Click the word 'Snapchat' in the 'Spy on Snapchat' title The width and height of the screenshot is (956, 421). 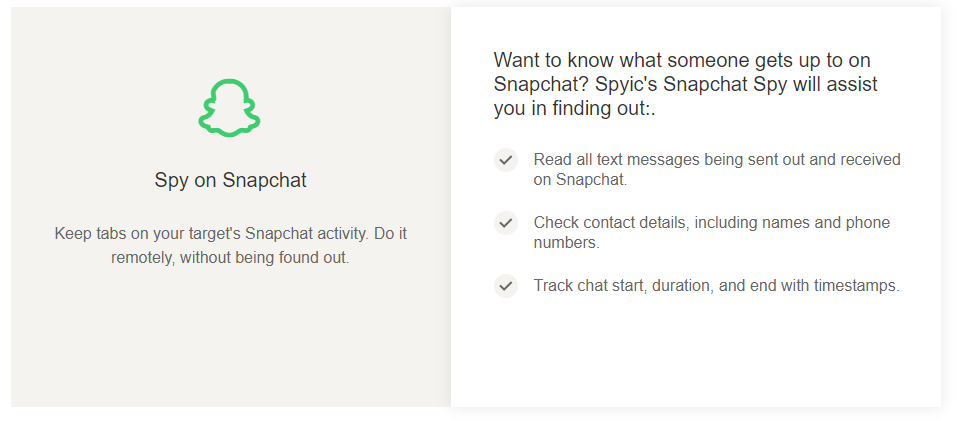pos(265,180)
